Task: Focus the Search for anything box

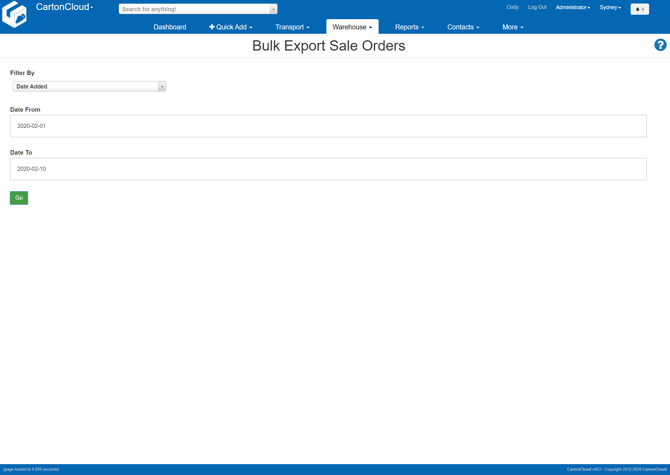Action: pyautogui.click(x=194, y=9)
